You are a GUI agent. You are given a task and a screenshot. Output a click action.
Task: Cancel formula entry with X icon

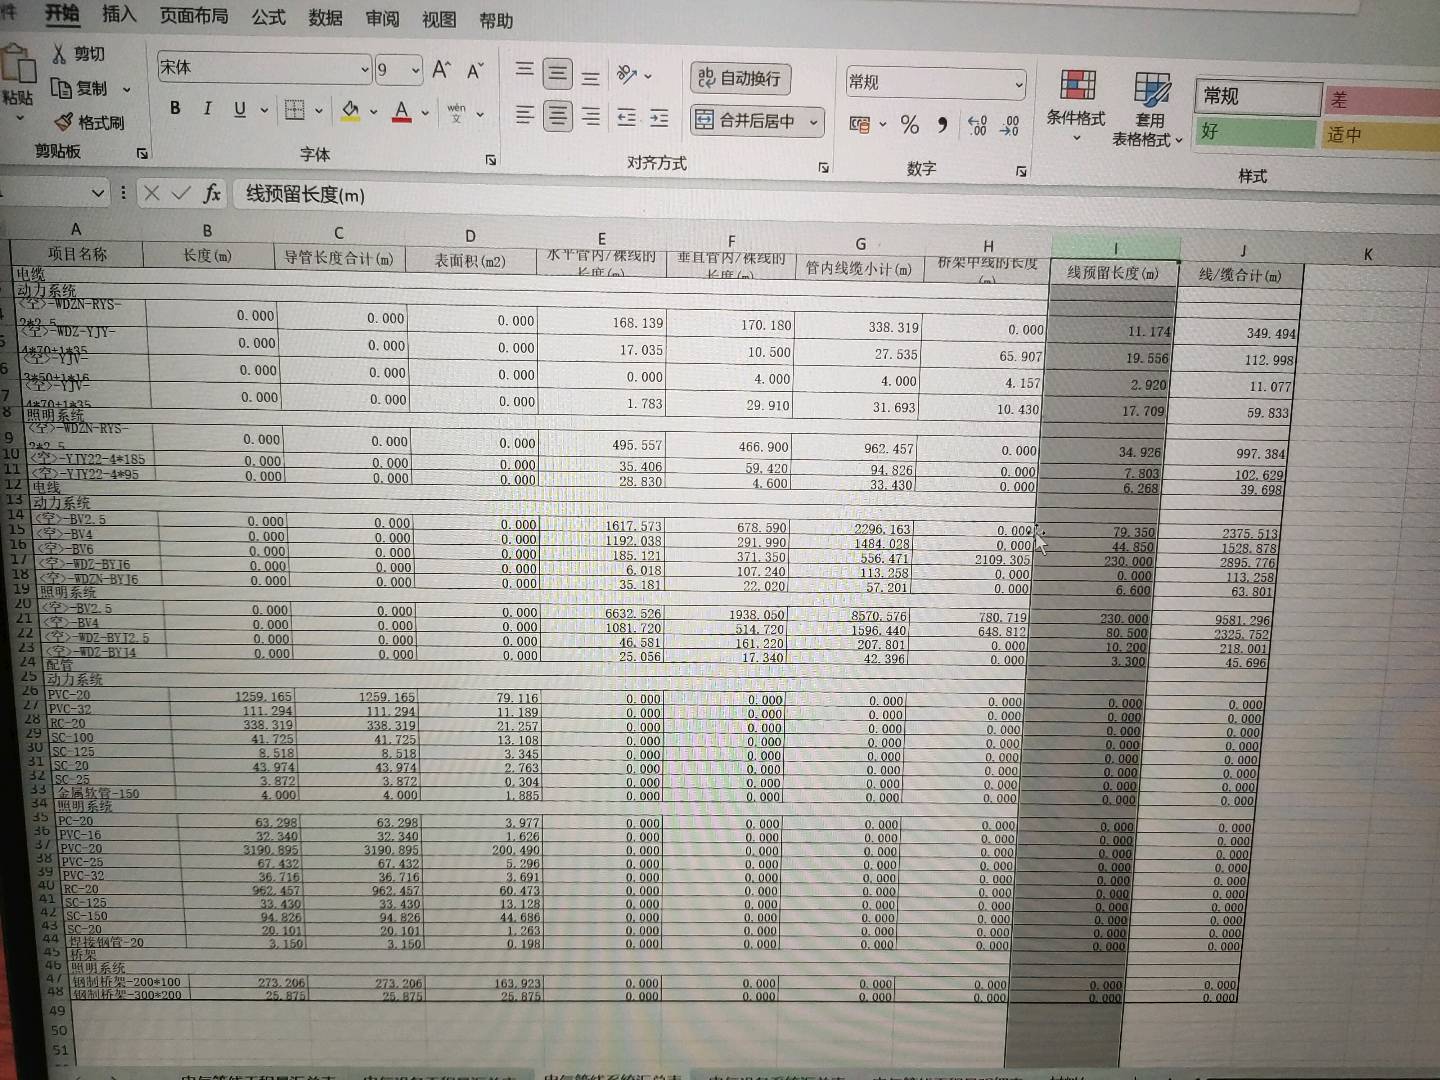[x=152, y=193]
